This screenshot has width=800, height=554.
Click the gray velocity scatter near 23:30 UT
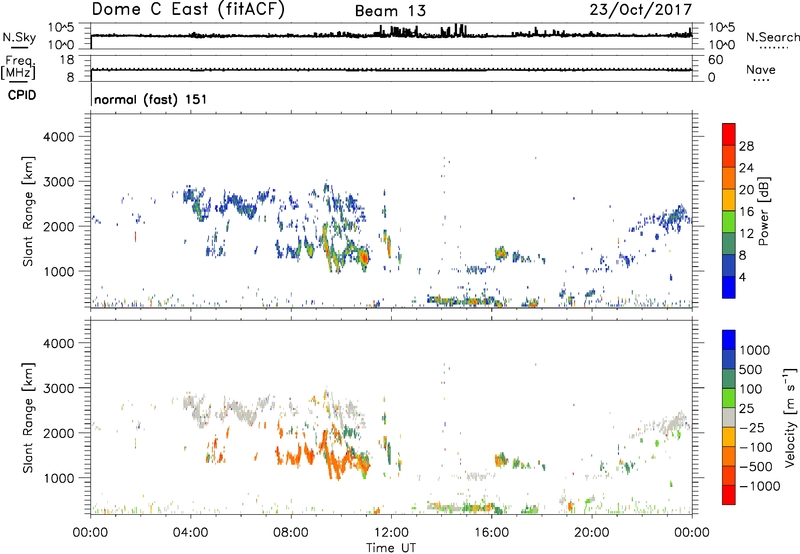(x=674, y=422)
